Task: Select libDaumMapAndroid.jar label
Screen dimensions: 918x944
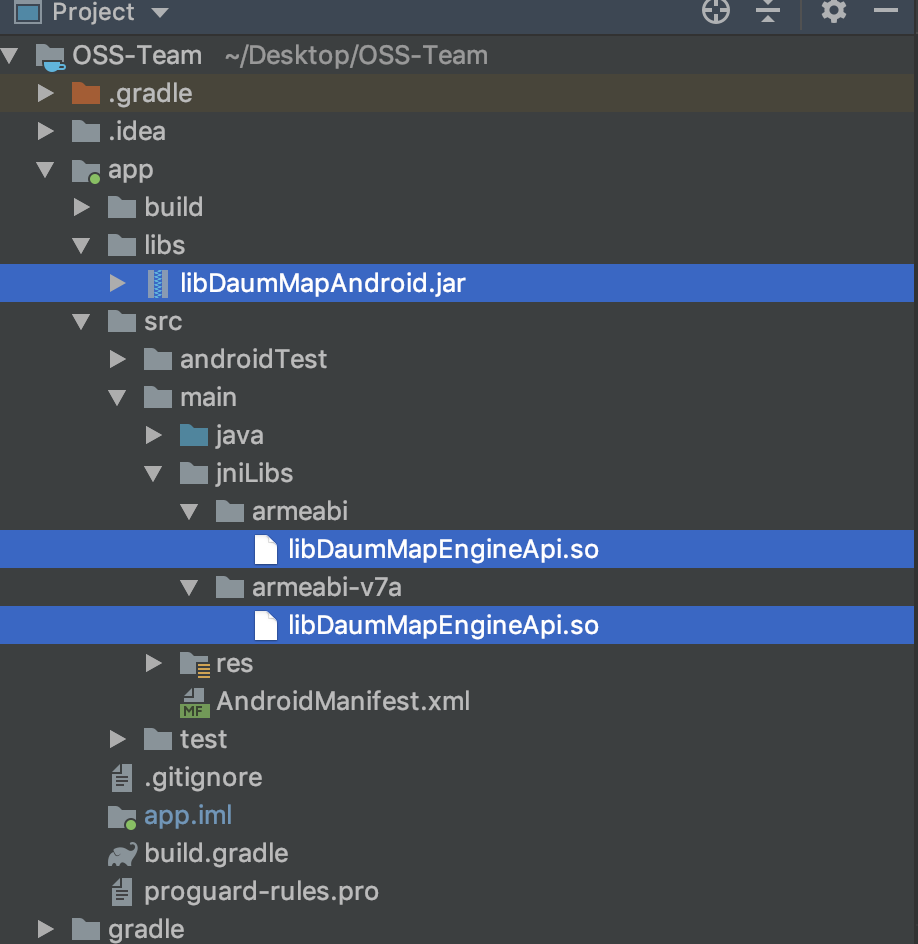Action: pyautogui.click(x=323, y=283)
